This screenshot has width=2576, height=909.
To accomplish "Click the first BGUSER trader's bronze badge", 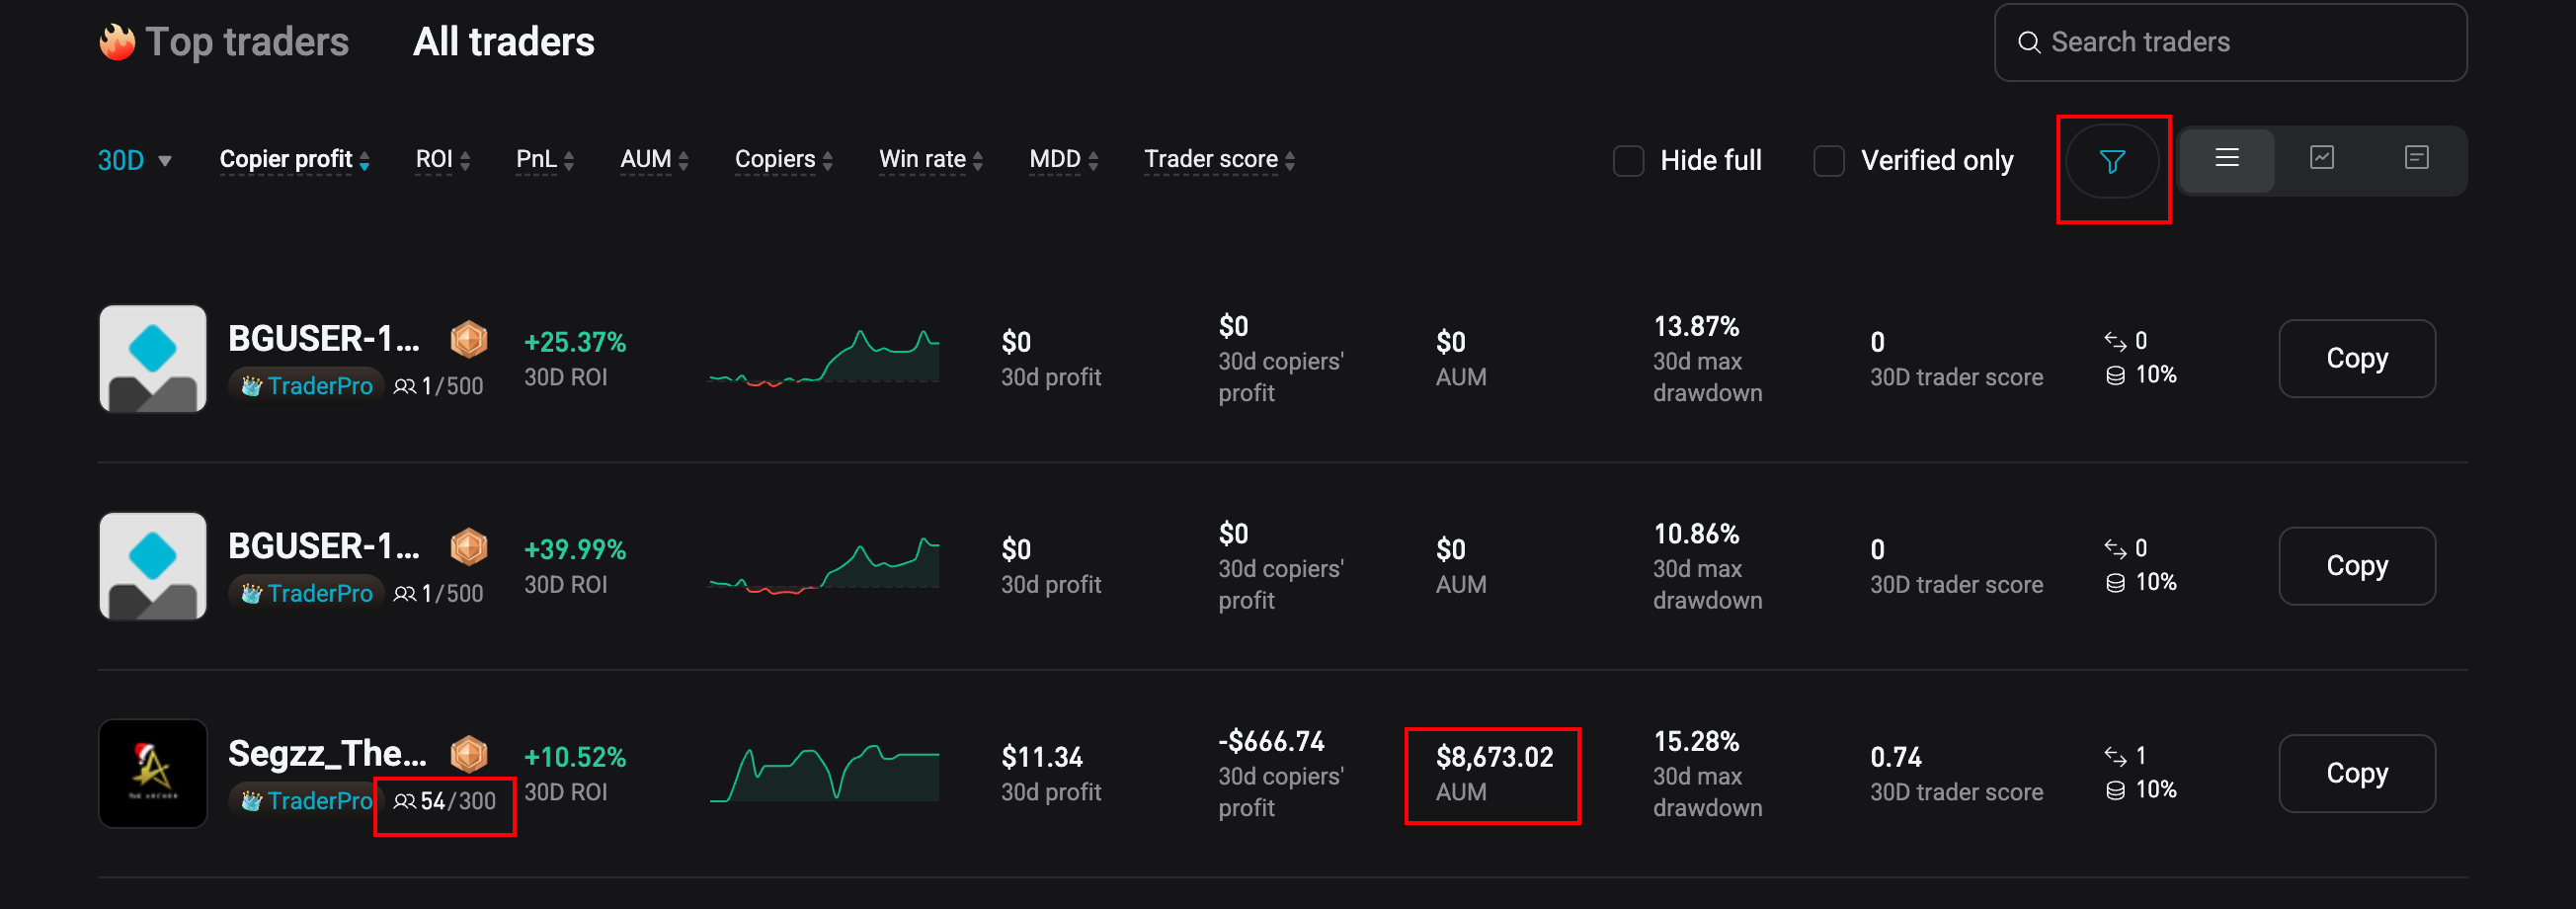I will click(x=468, y=340).
